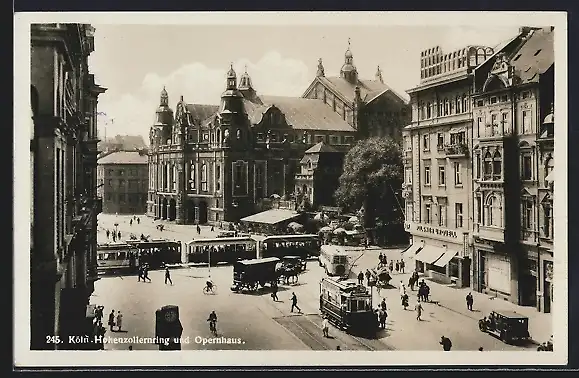Click the shop sign above the awnings
The height and width of the screenshot is (378, 579).
436,231
